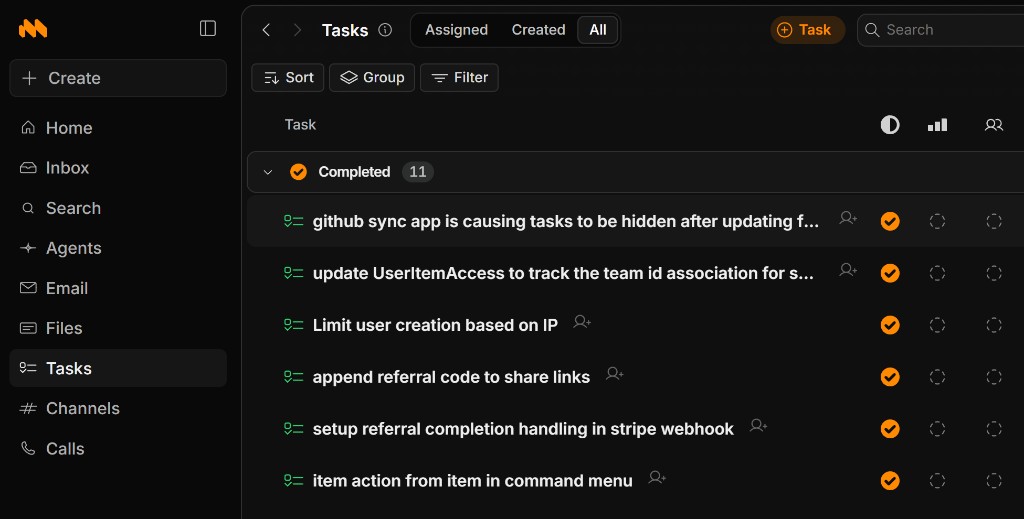This screenshot has height=519, width=1024.
Task: Open task 'append referral code to share links'
Action: click(x=451, y=377)
